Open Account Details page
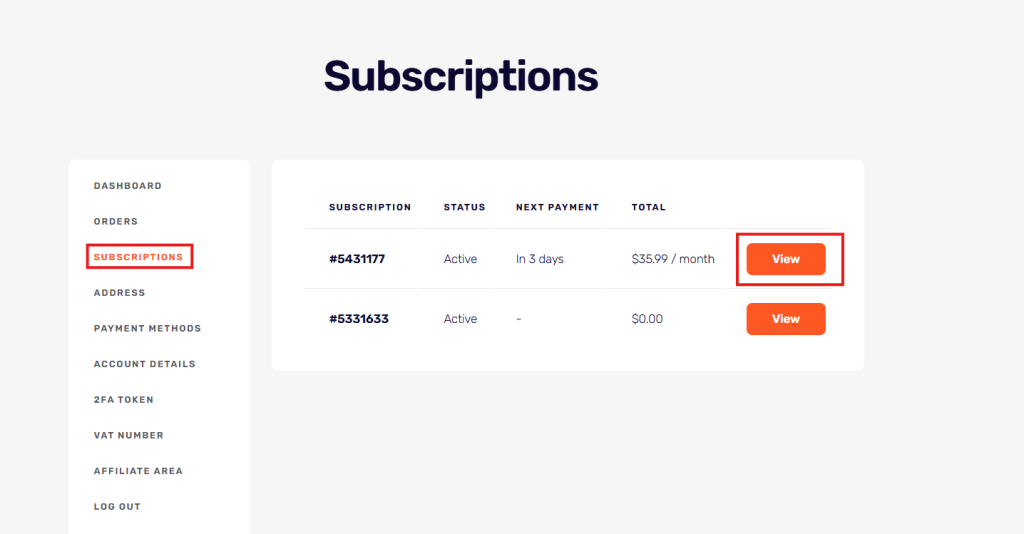Screen dimensions: 1024x534 pyautogui.click(x=144, y=364)
